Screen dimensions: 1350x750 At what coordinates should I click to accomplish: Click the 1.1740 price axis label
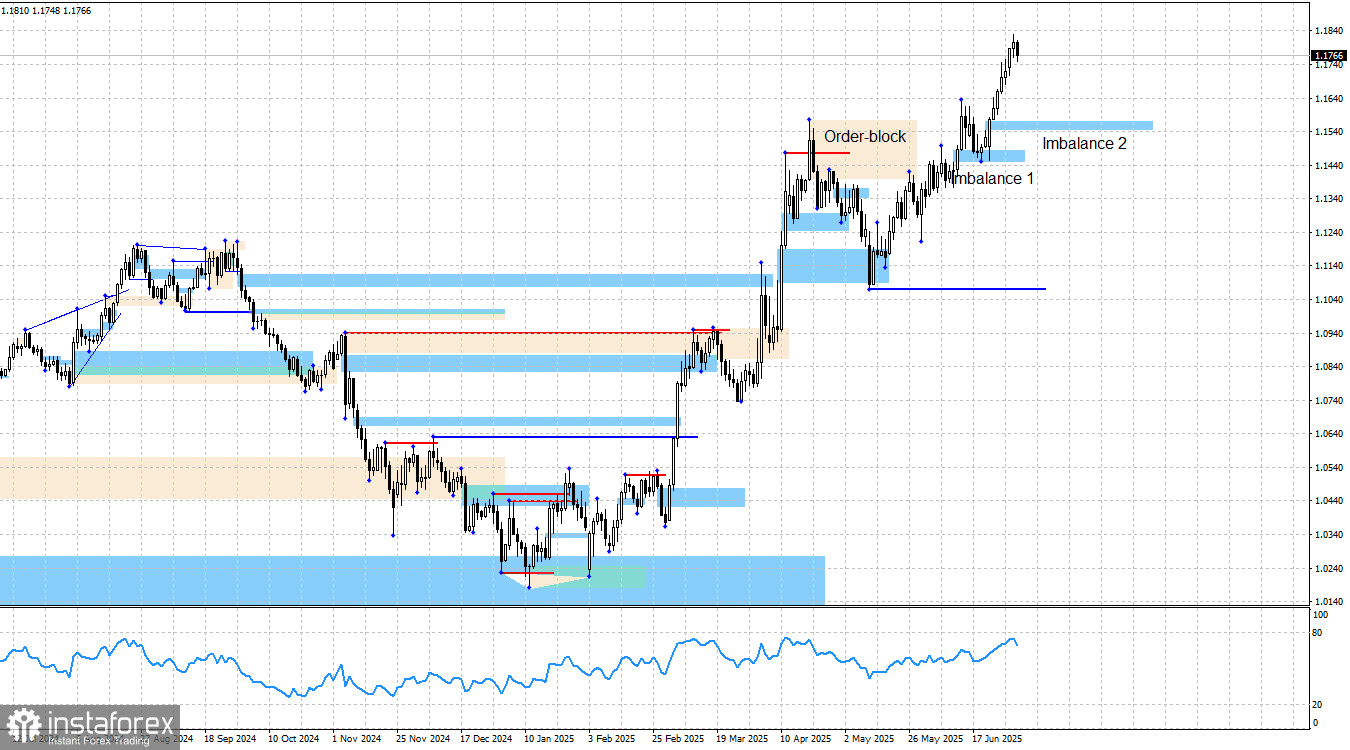1328,65
